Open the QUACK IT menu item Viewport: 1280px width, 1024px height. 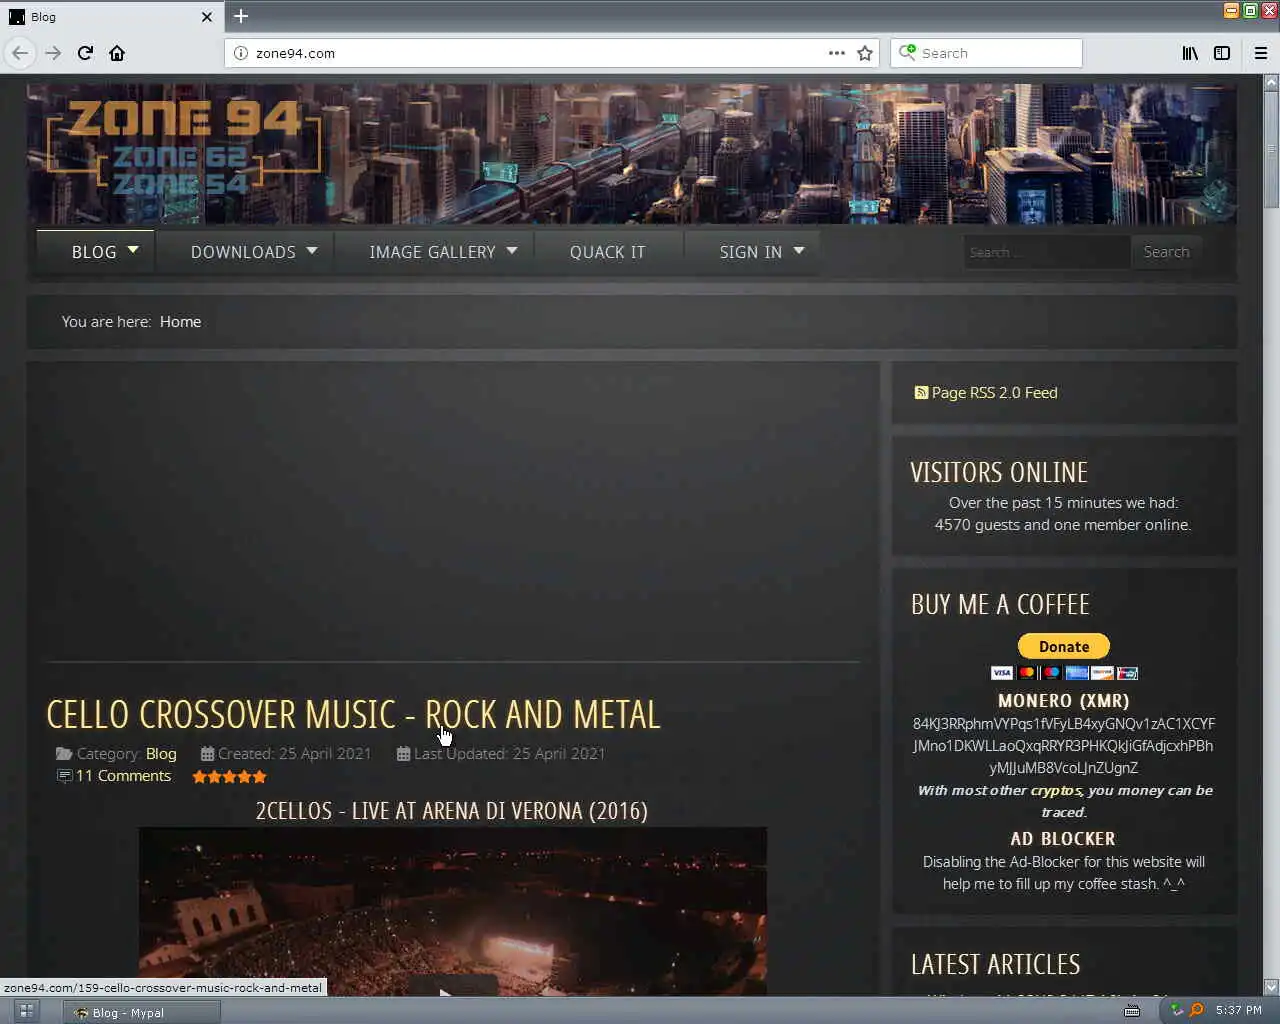click(x=607, y=252)
